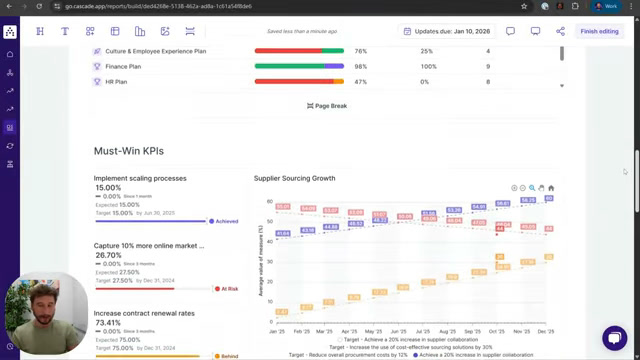The image size is (640, 360).
Task: Zoom out on Supplier Sourcing chart
Action: (522, 188)
